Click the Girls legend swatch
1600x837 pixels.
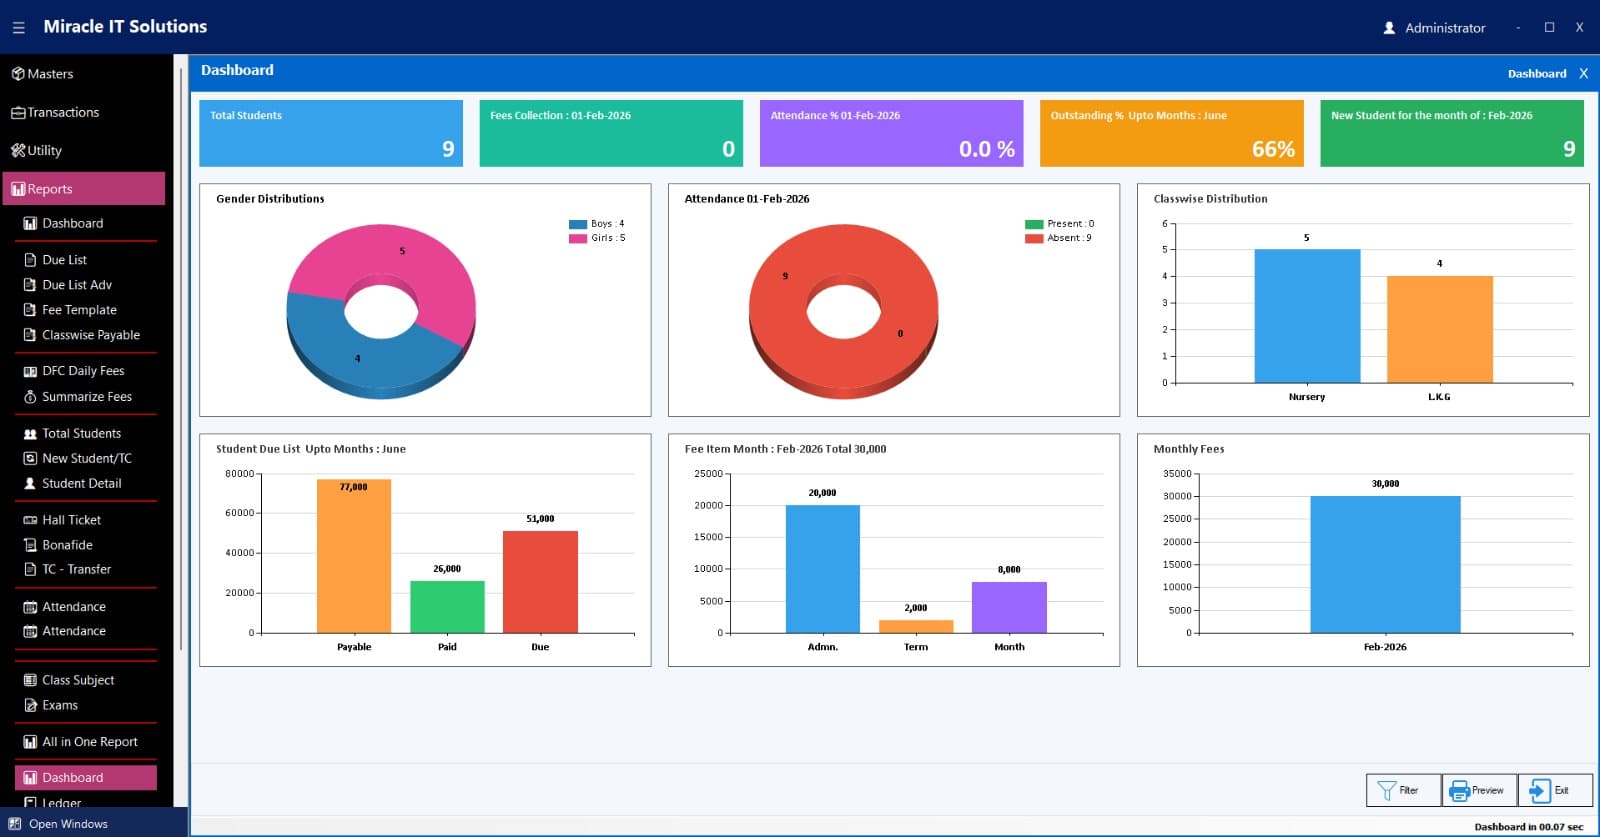click(578, 238)
